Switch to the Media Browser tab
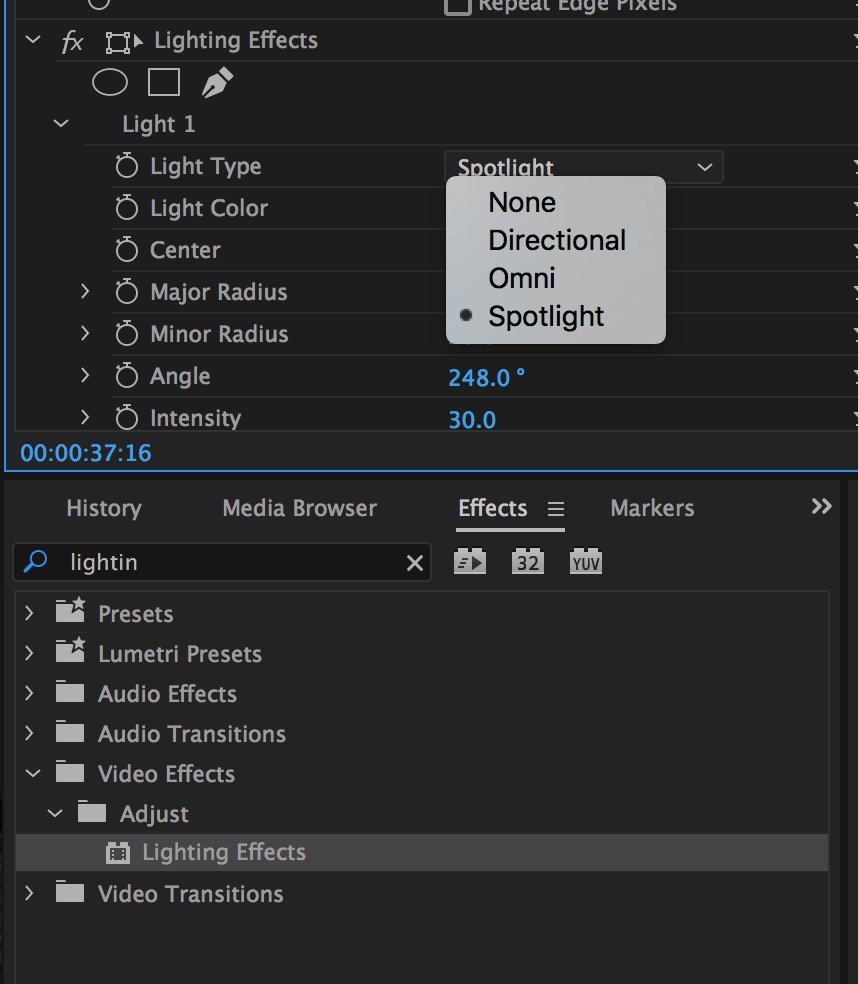This screenshot has height=984, width=858. (299, 508)
